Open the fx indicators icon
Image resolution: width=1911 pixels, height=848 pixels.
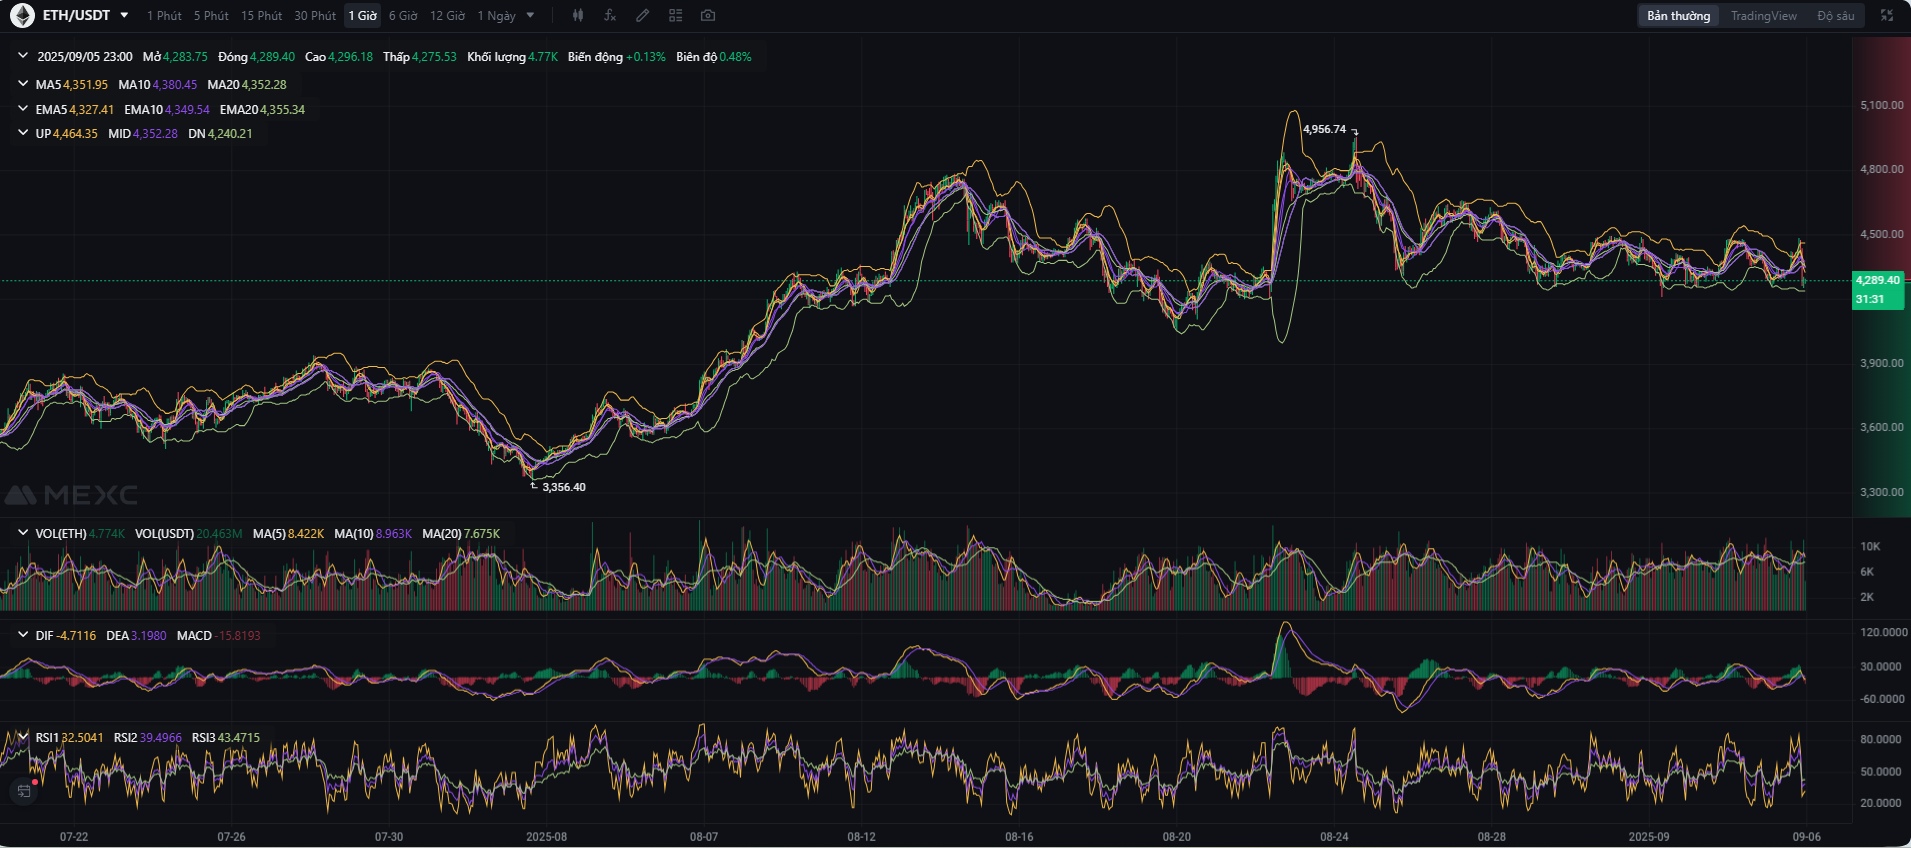610,15
